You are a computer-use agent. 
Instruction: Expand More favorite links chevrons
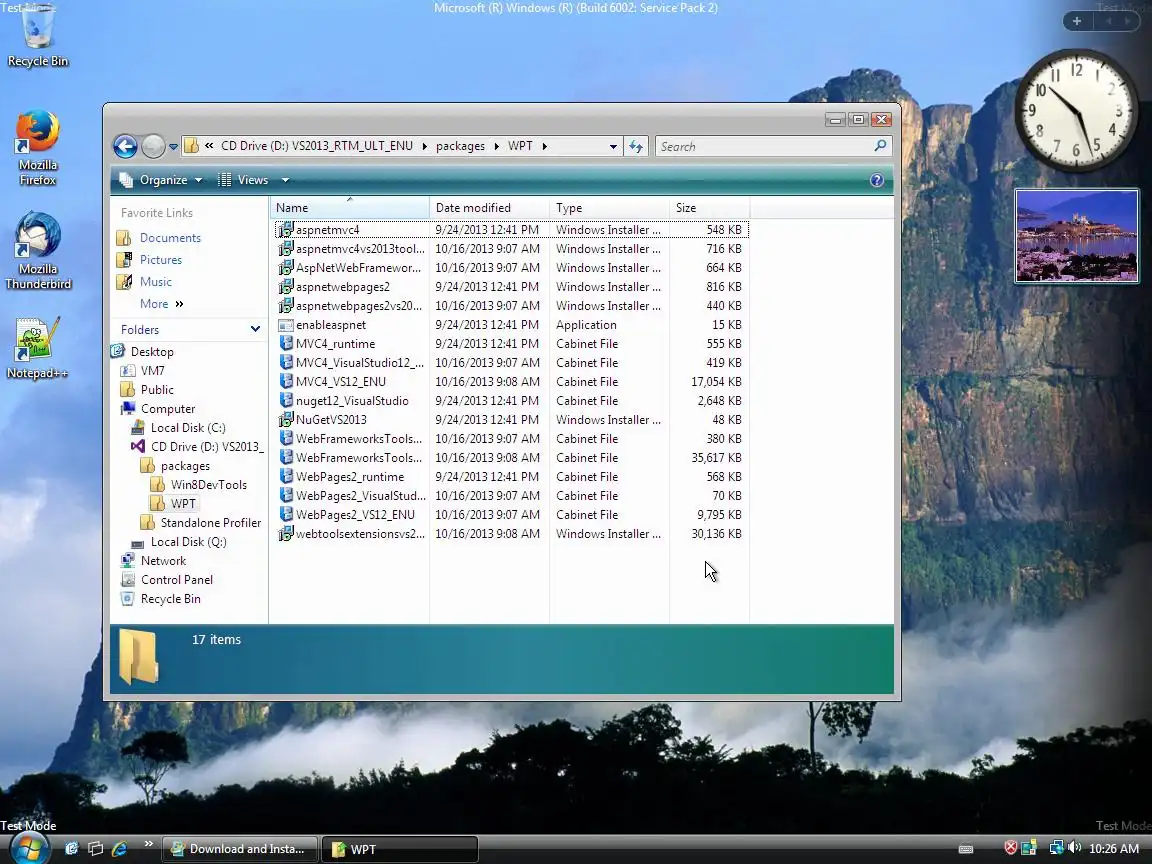click(179, 303)
